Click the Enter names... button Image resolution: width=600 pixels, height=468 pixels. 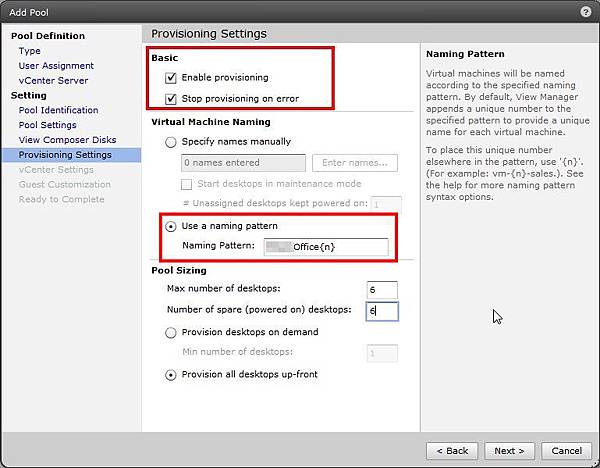(x=355, y=163)
